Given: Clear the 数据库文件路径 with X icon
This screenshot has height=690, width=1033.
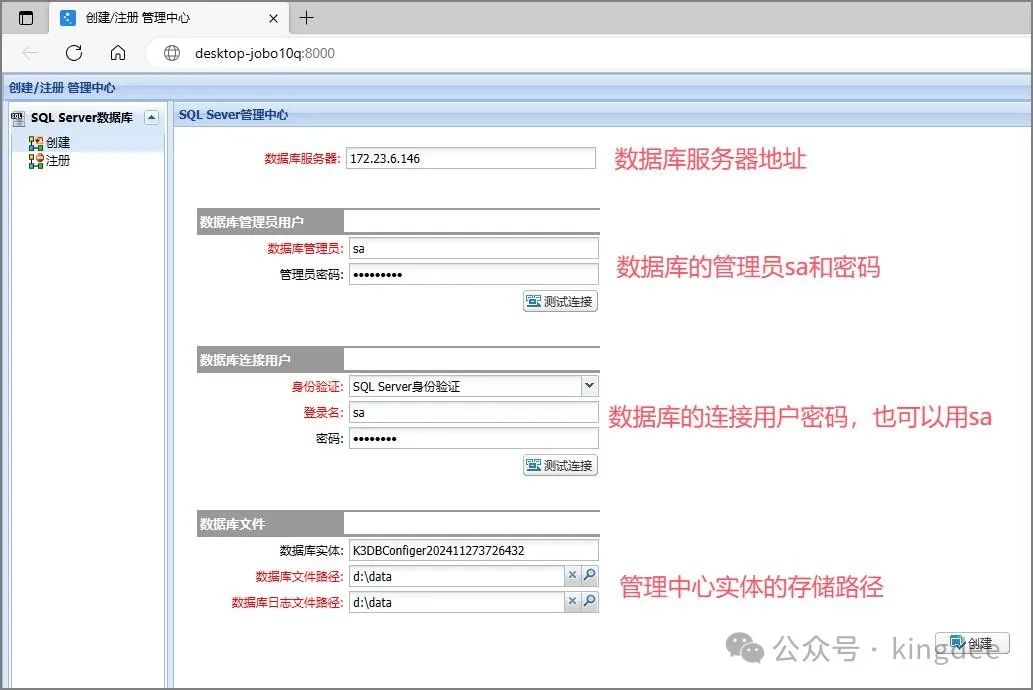Looking at the screenshot, I should (572, 575).
